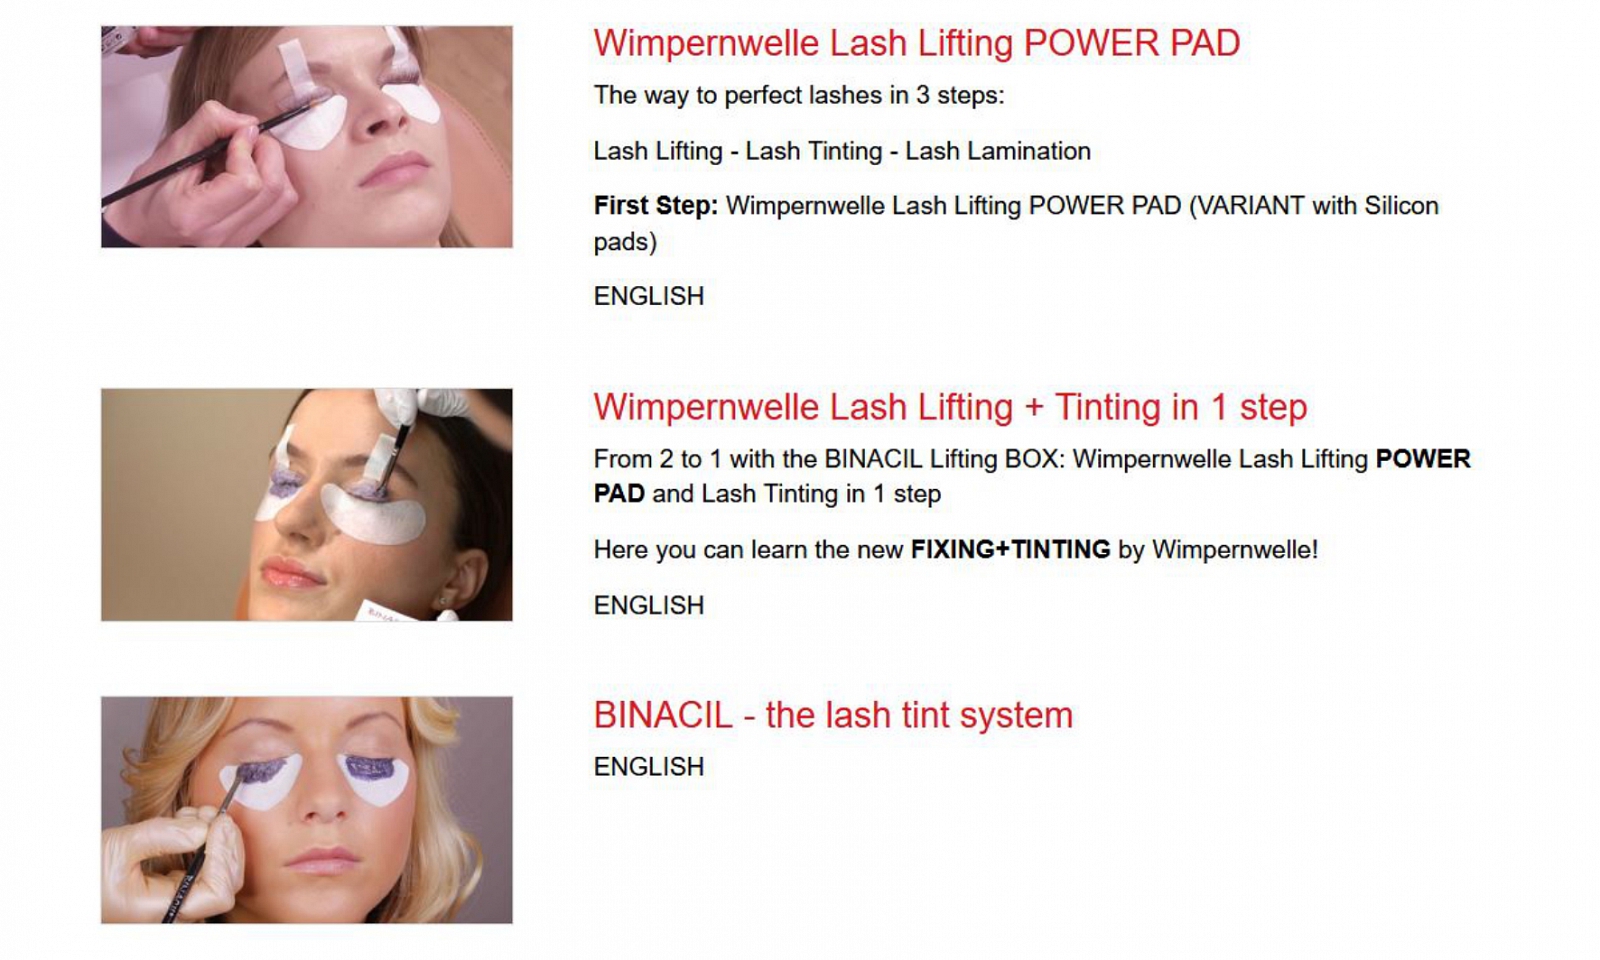
Task: Click the bold 'FIXING+TINTING' text
Action: (x=1010, y=549)
